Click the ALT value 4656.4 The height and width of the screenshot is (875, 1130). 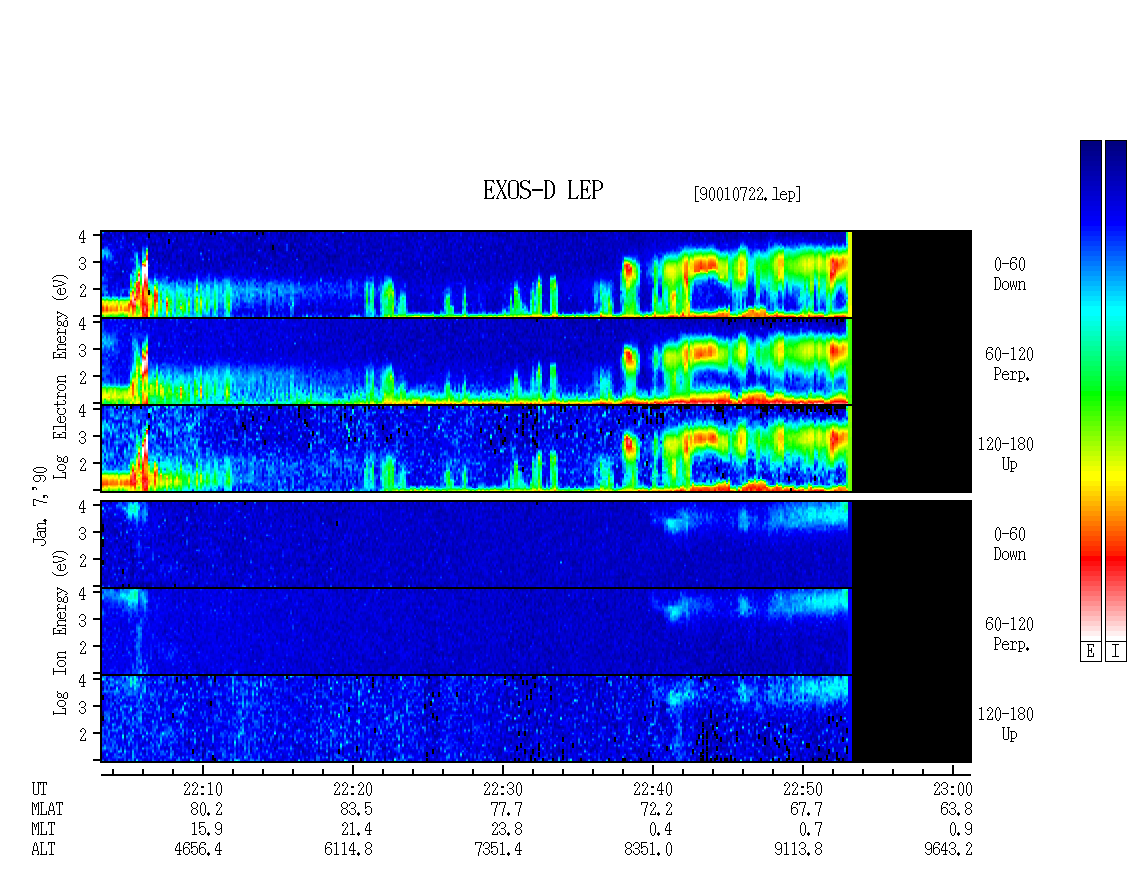[198, 850]
